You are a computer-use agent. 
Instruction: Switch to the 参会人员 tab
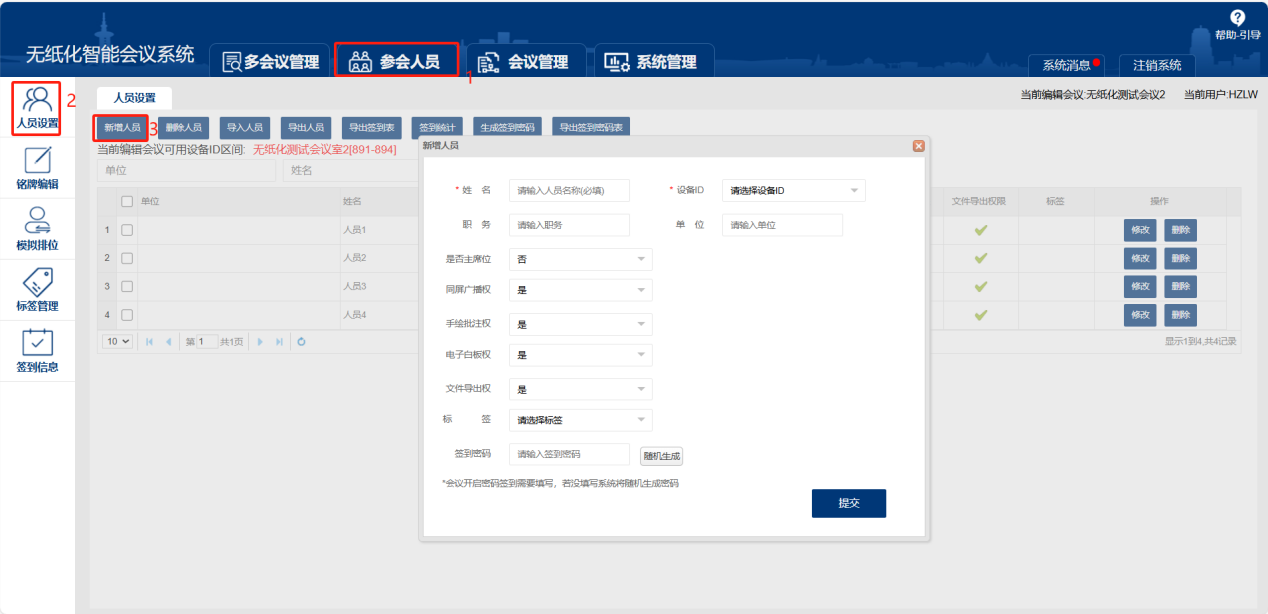click(396, 60)
